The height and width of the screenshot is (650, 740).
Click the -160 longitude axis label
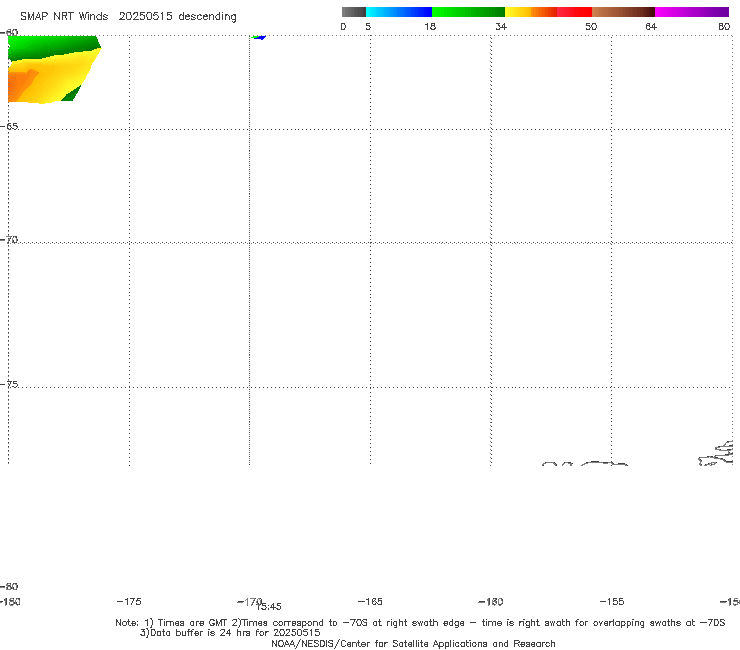pos(491,601)
